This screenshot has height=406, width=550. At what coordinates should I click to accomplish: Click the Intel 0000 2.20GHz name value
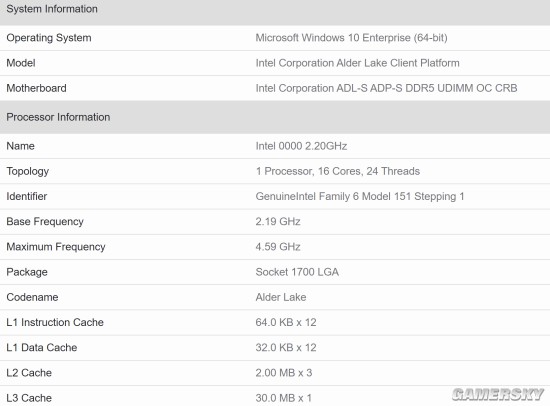point(301,146)
